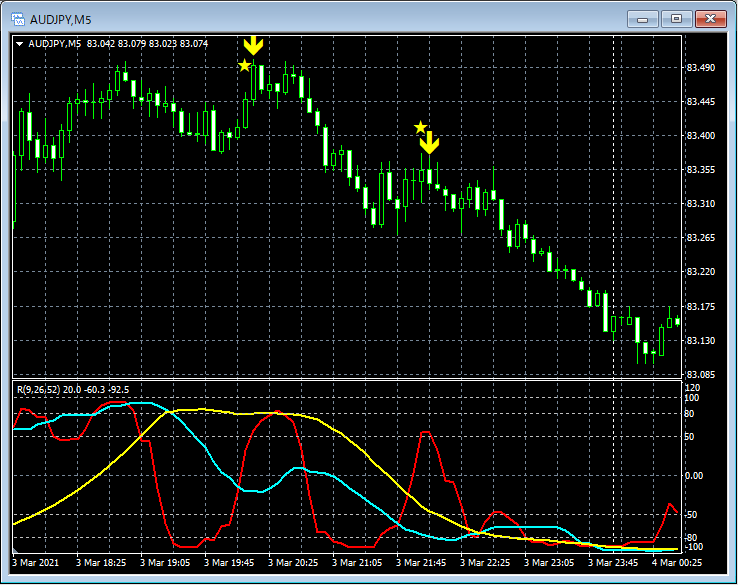Click the 83.220 price scale label
Viewport: 739px width, 586px height.
pyautogui.click(x=700, y=272)
